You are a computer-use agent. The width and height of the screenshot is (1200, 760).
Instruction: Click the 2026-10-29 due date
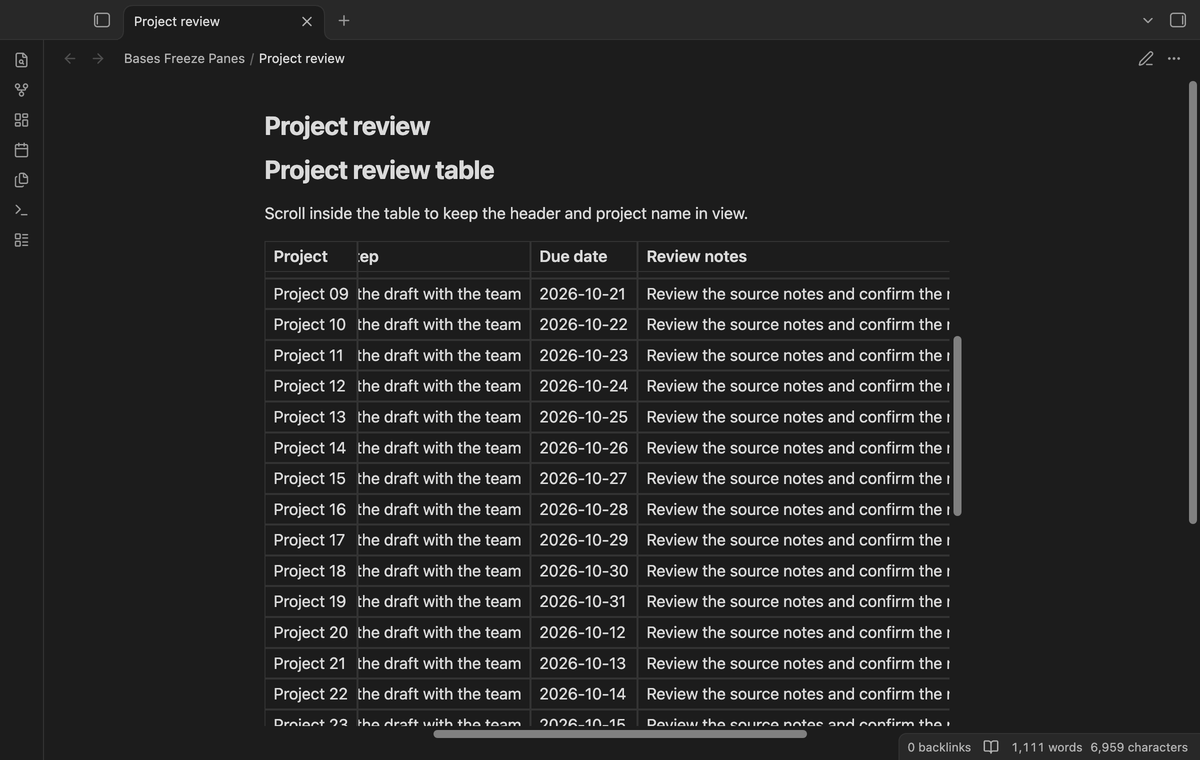coord(584,540)
